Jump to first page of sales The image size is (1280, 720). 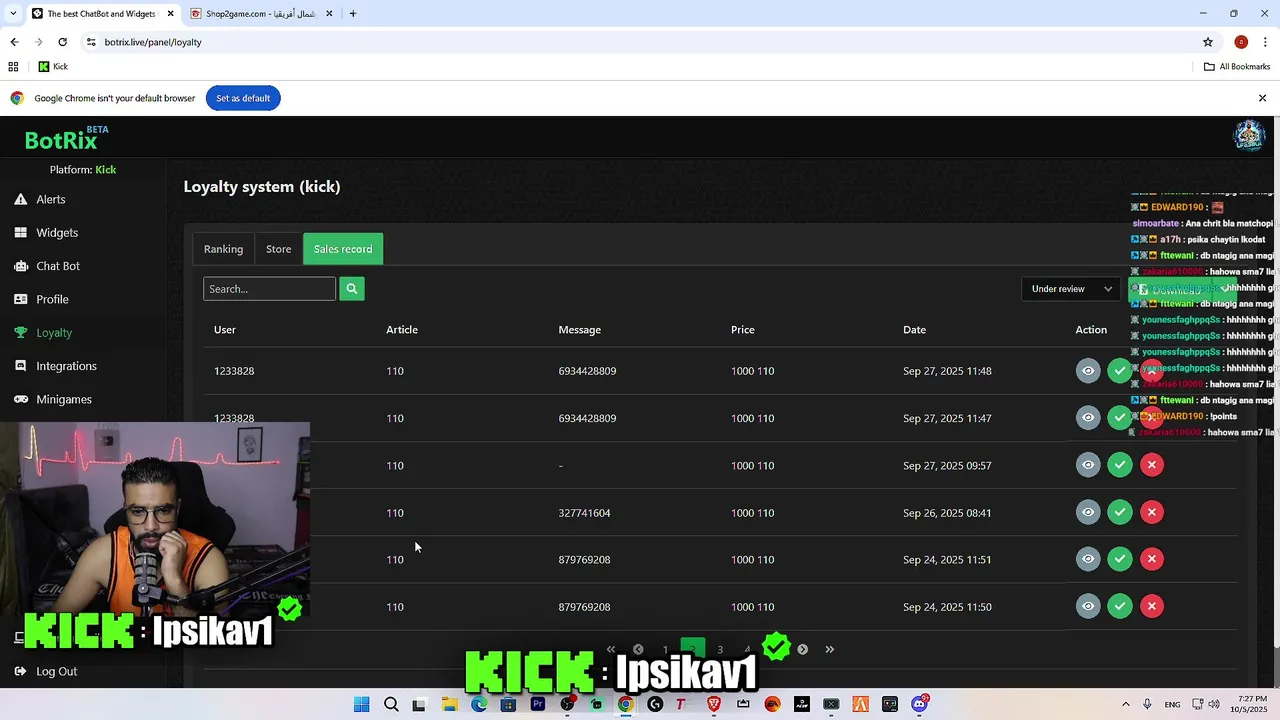[611, 649]
